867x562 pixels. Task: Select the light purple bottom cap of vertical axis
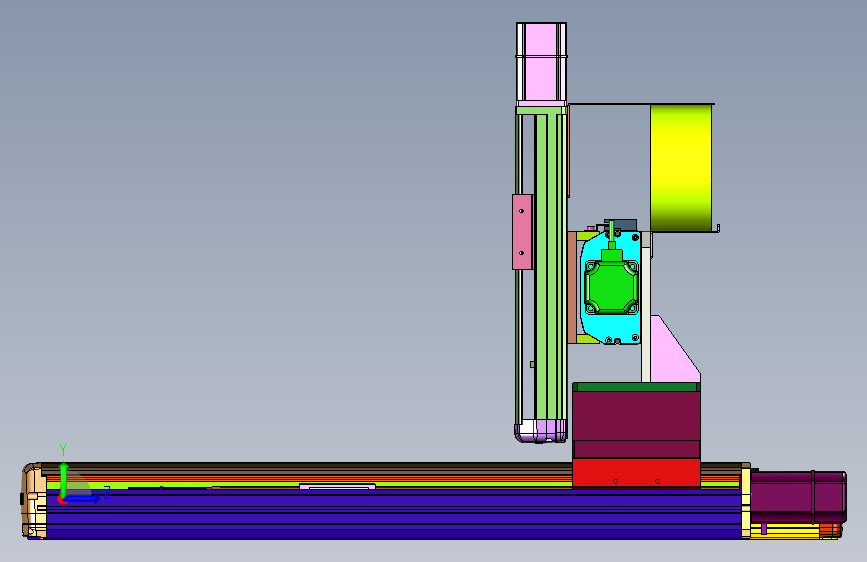[541, 431]
